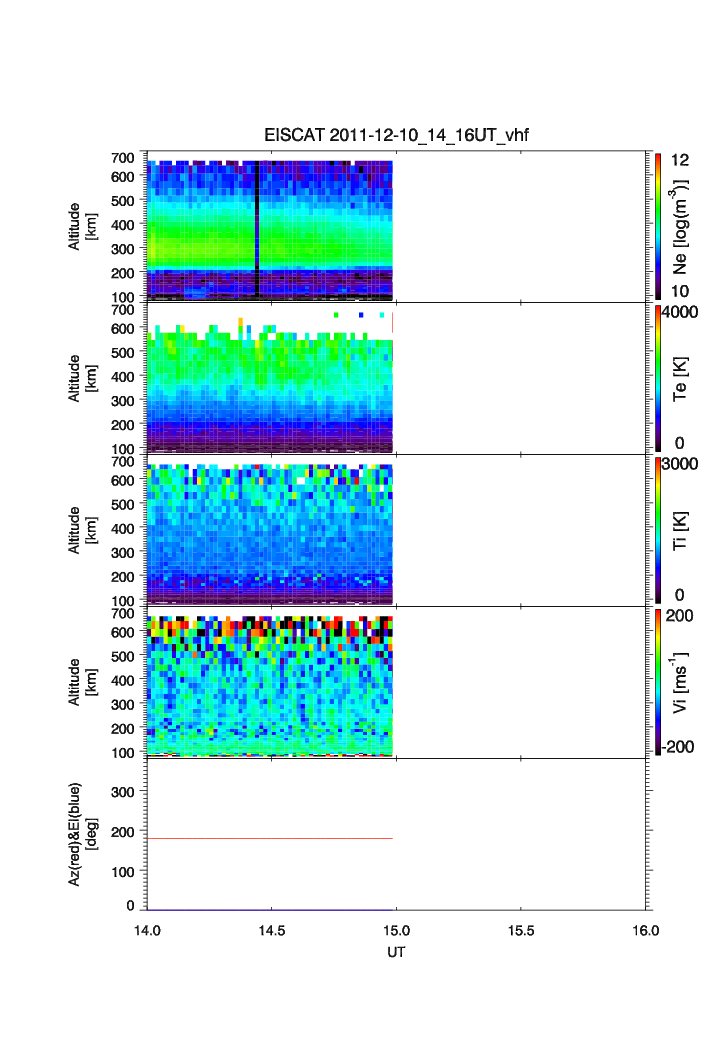Click the Vi ion velocity color bar
The height and width of the screenshot is (1062, 708).
[658, 682]
